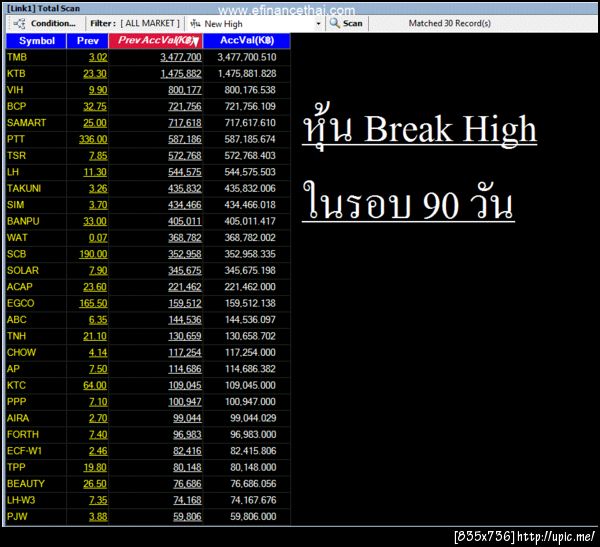Select the WAT symbol

pyautogui.click(x=17, y=238)
